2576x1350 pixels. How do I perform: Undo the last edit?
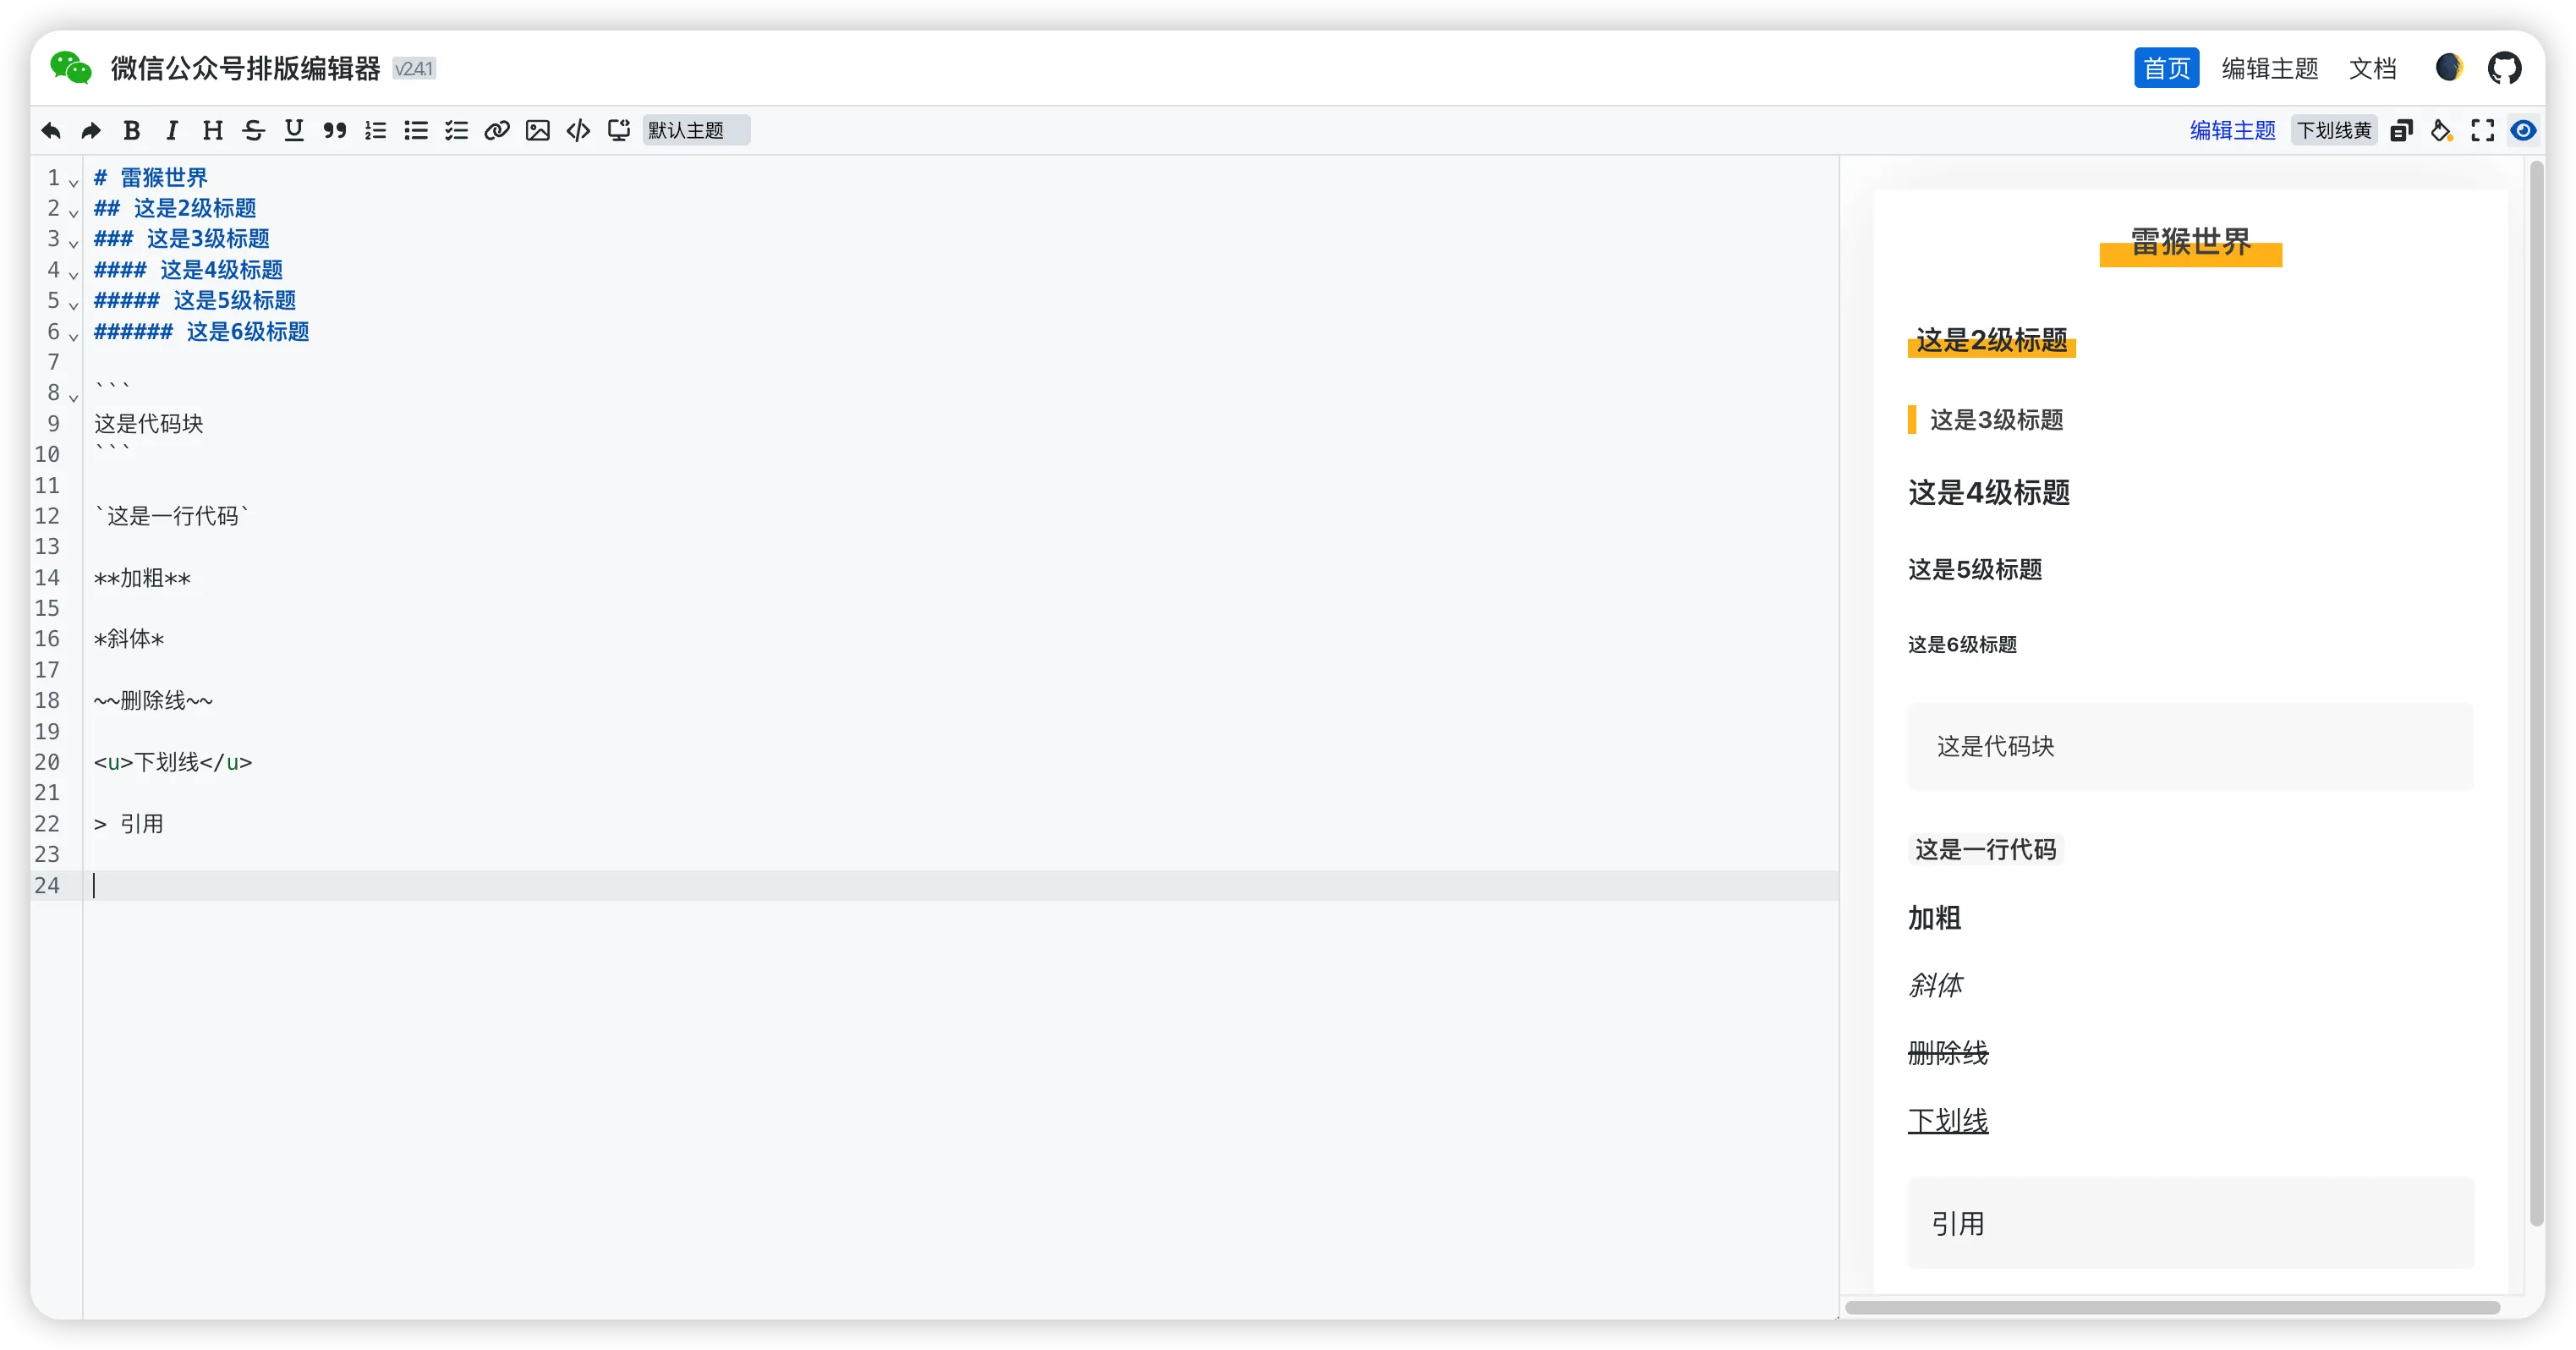point(51,130)
